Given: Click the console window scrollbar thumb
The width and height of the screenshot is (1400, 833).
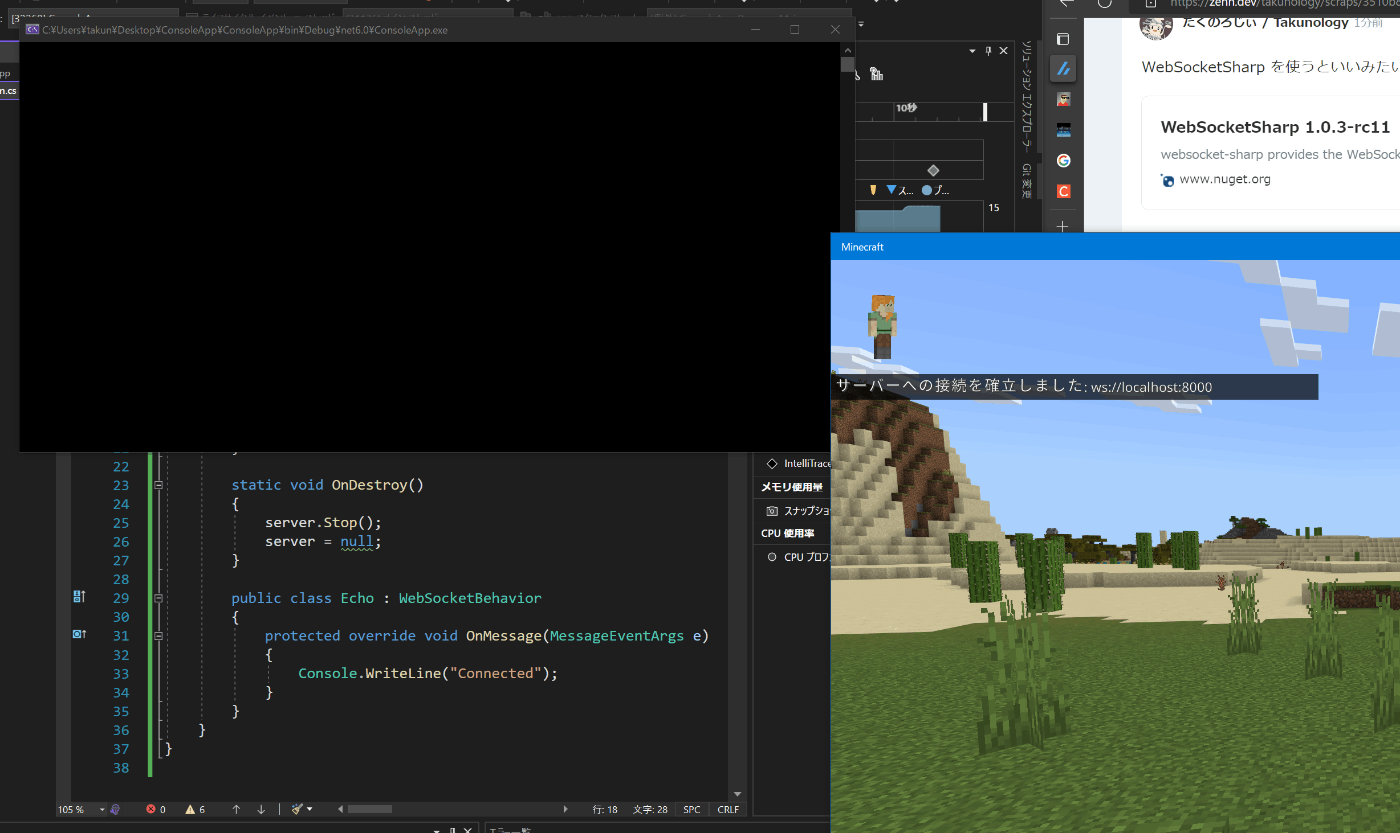Looking at the screenshot, I should [847, 65].
